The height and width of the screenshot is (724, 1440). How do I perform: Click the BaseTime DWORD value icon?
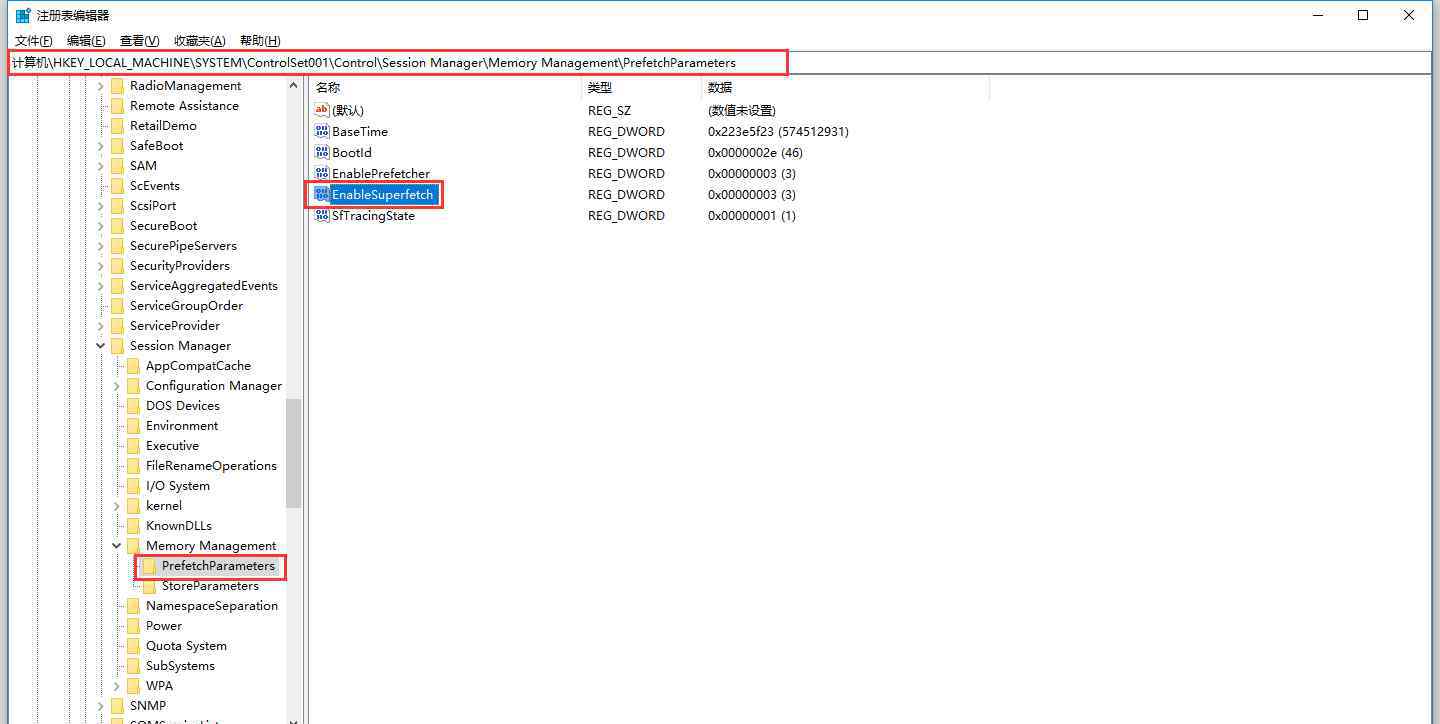(321, 131)
